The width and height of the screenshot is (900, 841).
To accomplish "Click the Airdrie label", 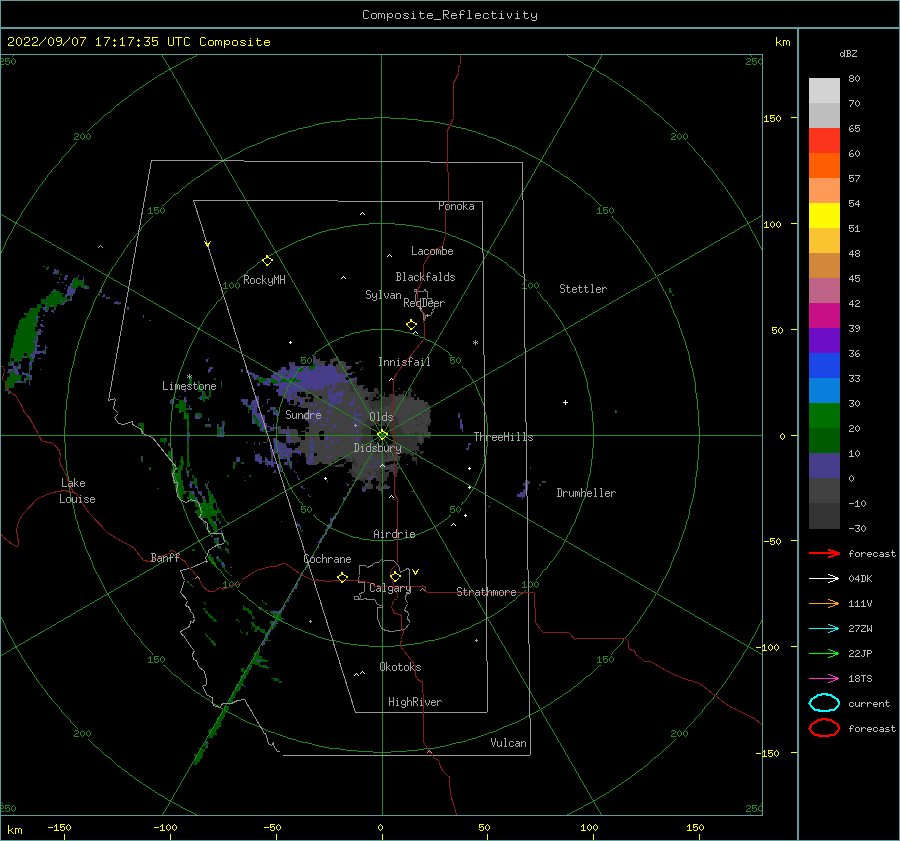I will [x=394, y=534].
